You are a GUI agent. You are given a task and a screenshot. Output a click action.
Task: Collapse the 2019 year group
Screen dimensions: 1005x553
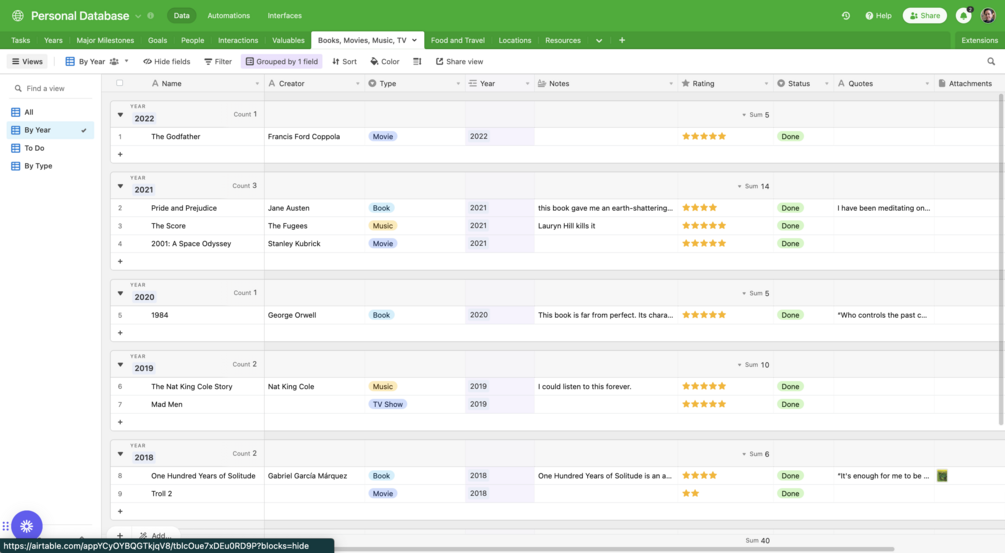point(120,365)
